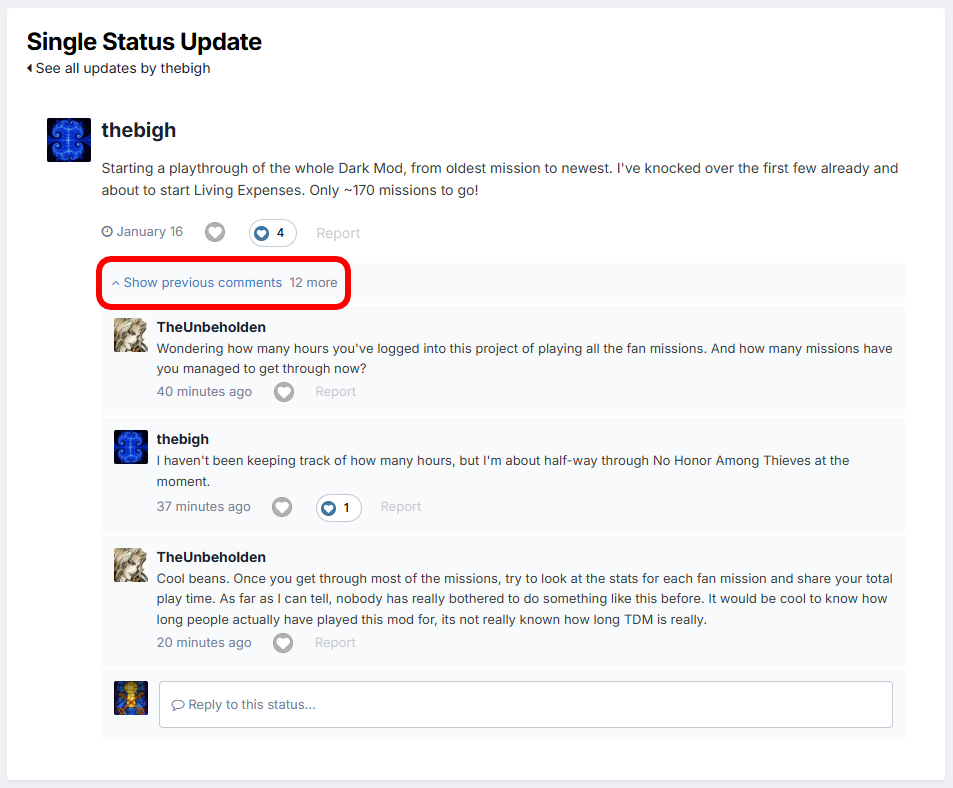953x788 pixels.
Task: Focus the Reply to this status field
Action: 526,704
